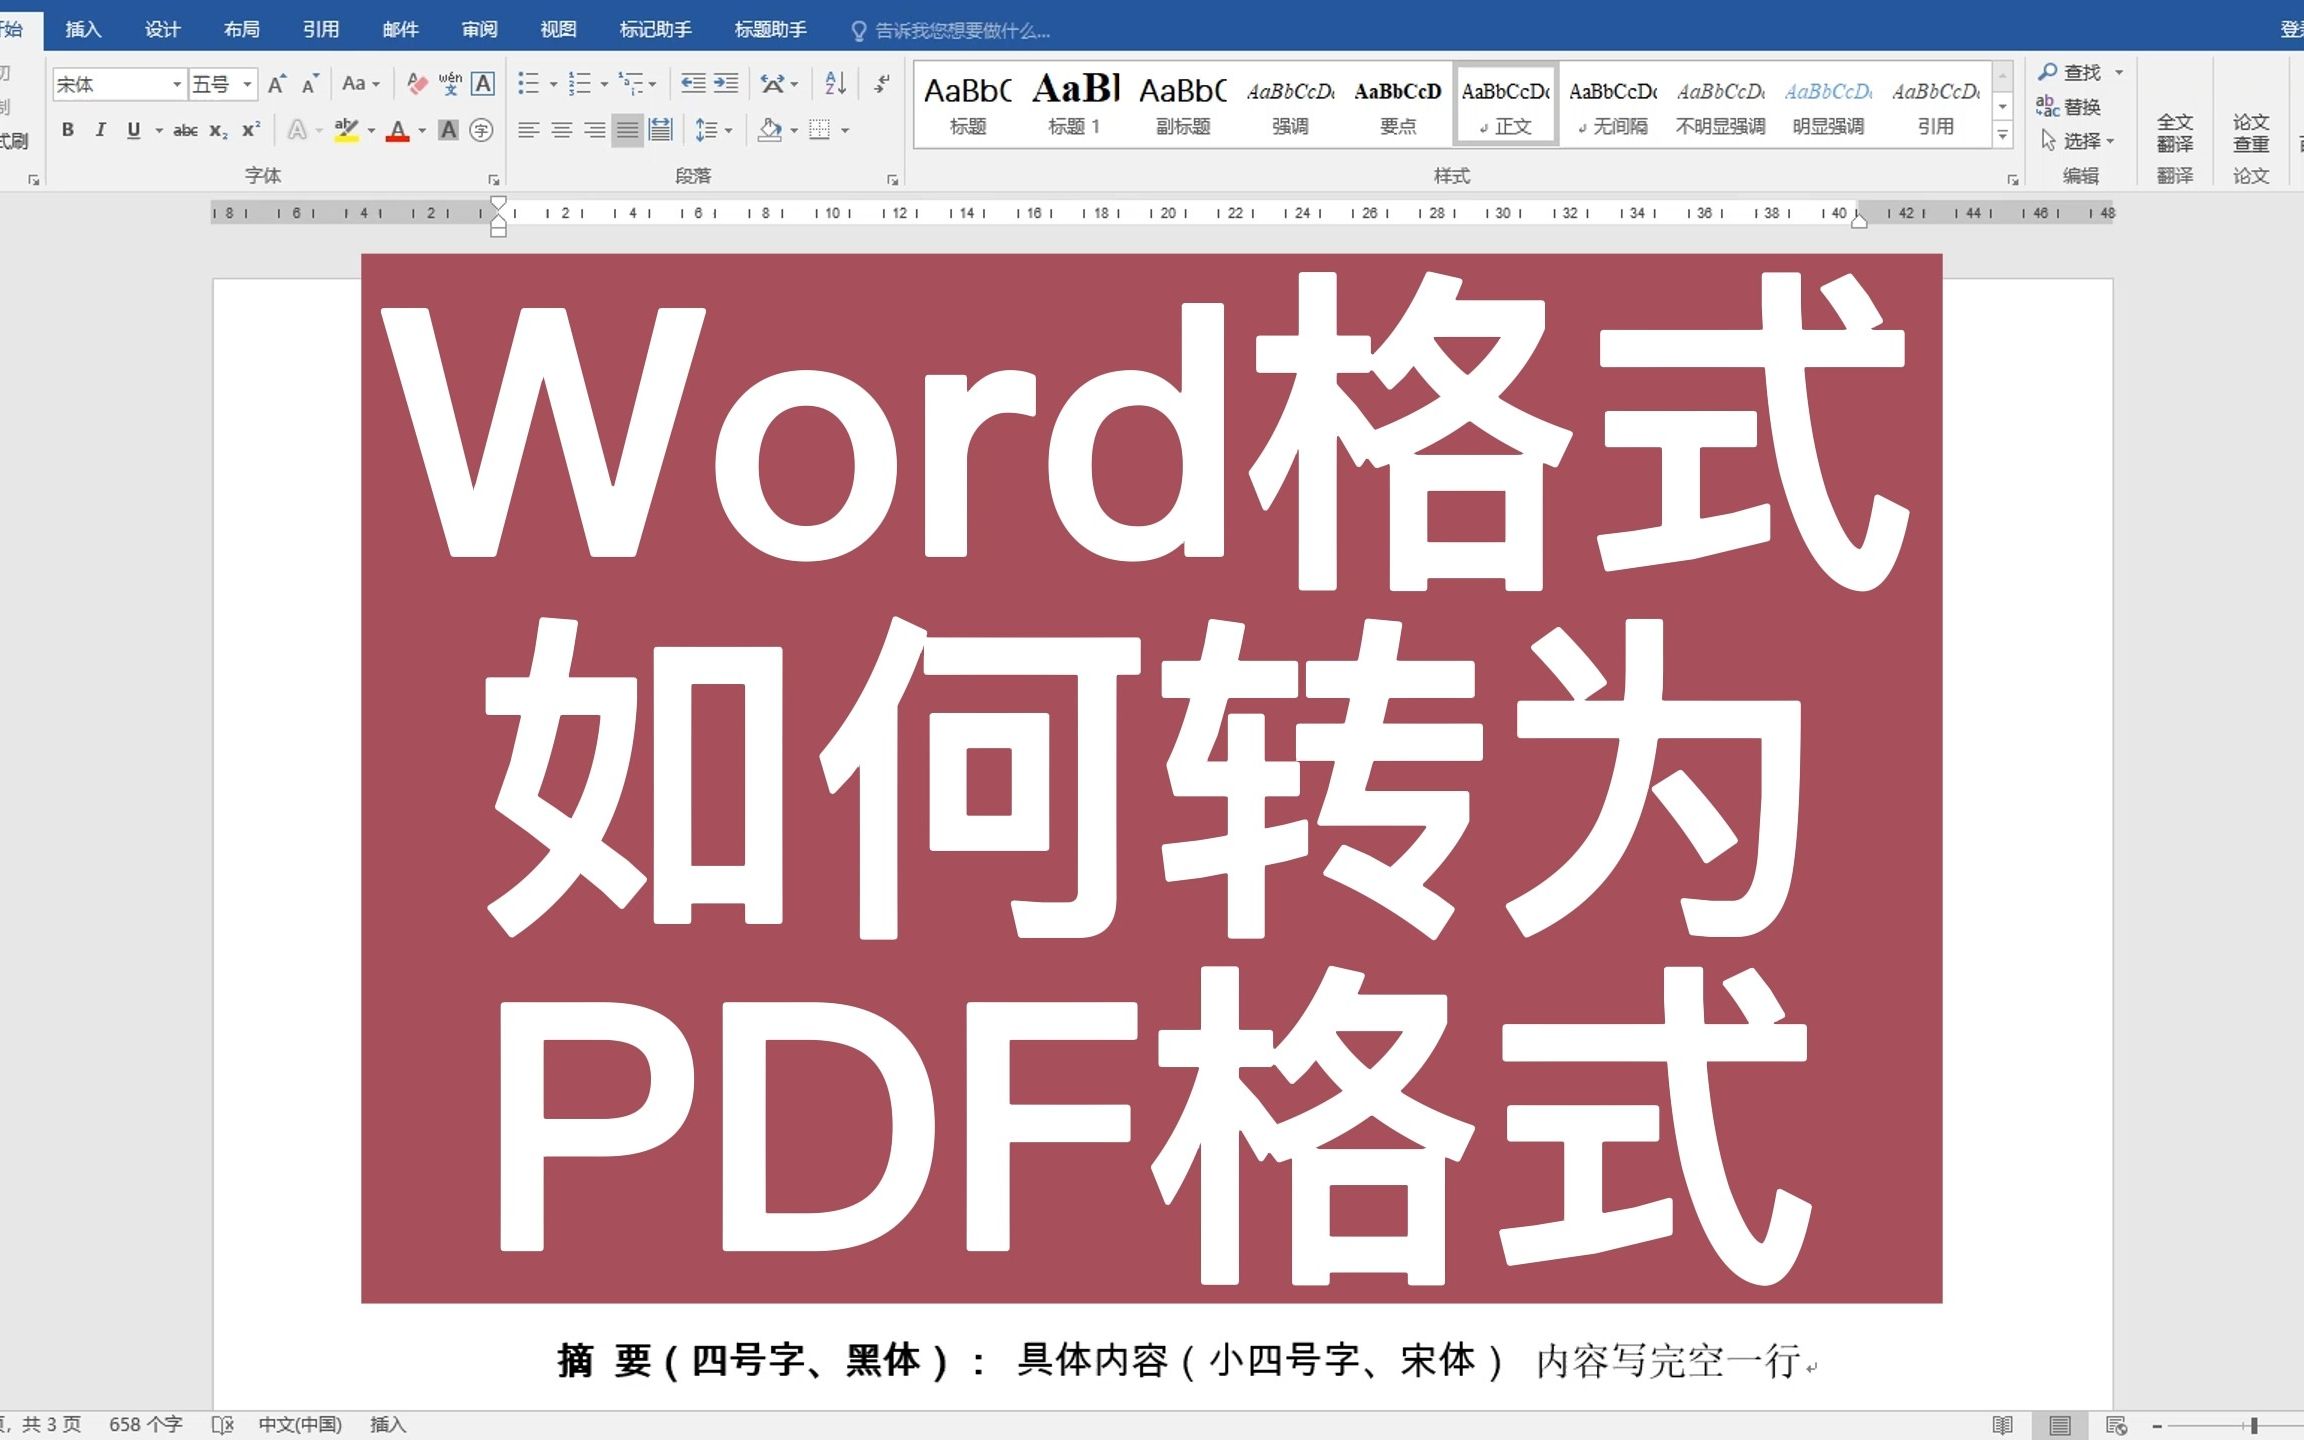Open the numbered list dropdown arrow
Image resolution: width=2304 pixels, height=1440 pixels.
(x=604, y=84)
